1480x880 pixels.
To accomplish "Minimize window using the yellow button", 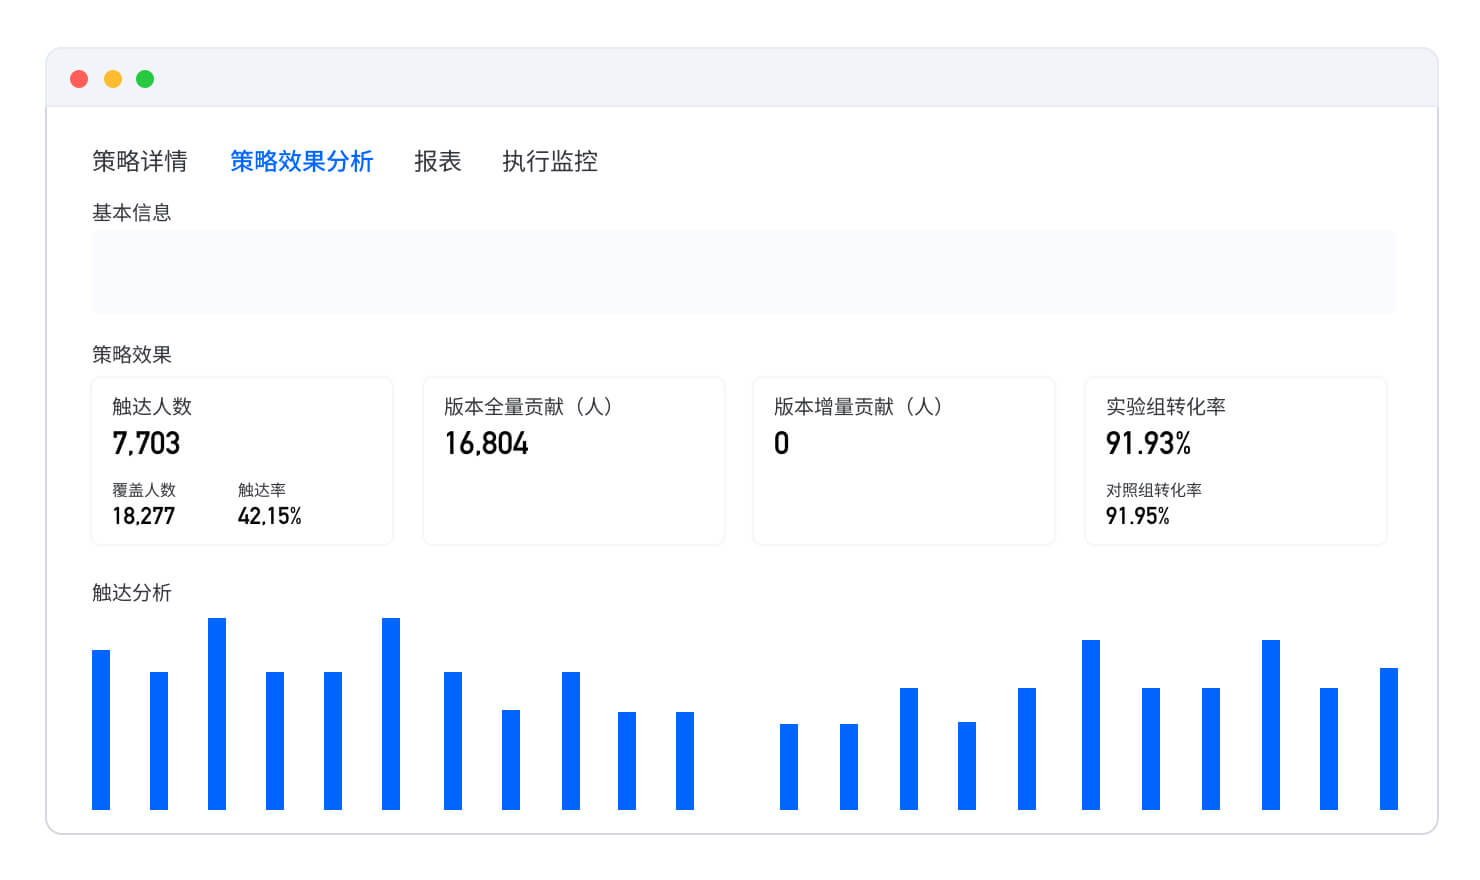I will pos(113,79).
